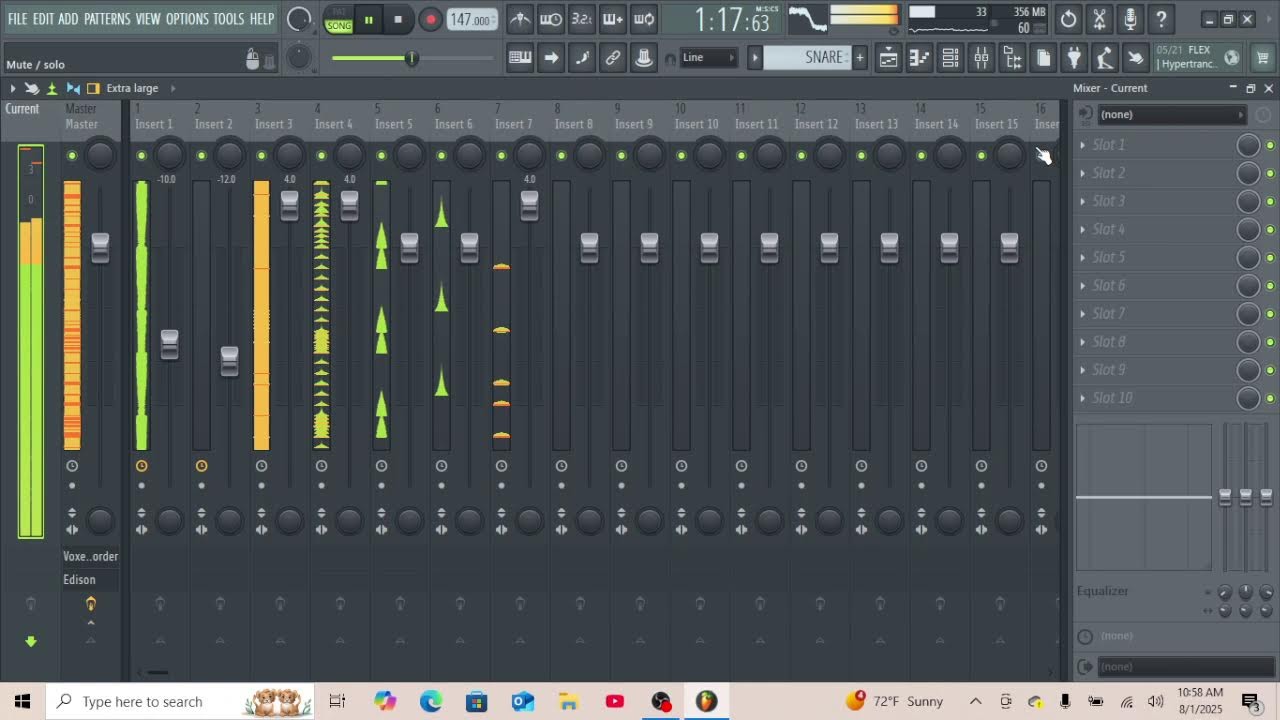This screenshot has width=1280, height=720.
Task: Open the Mixer window icon
Action: (x=981, y=58)
